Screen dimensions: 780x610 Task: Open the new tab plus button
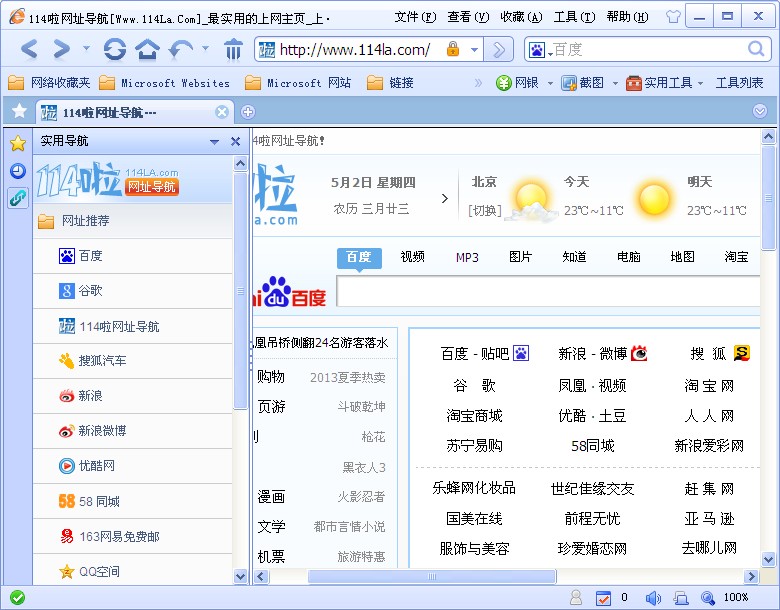(x=248, y=111)
